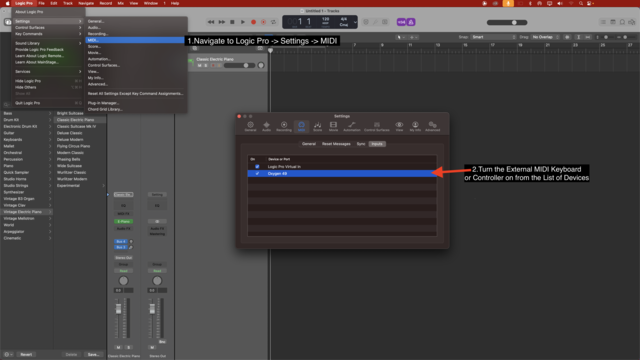Adjust the master volume slider in toolbar
The width and height of the screenshot is (640, 360).
tap(507, 22)
